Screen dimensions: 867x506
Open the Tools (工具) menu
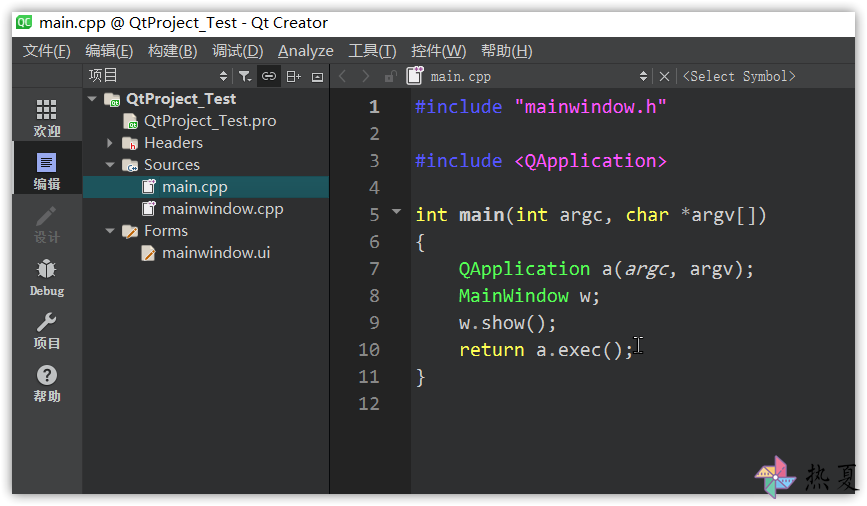tap(372, 51)
